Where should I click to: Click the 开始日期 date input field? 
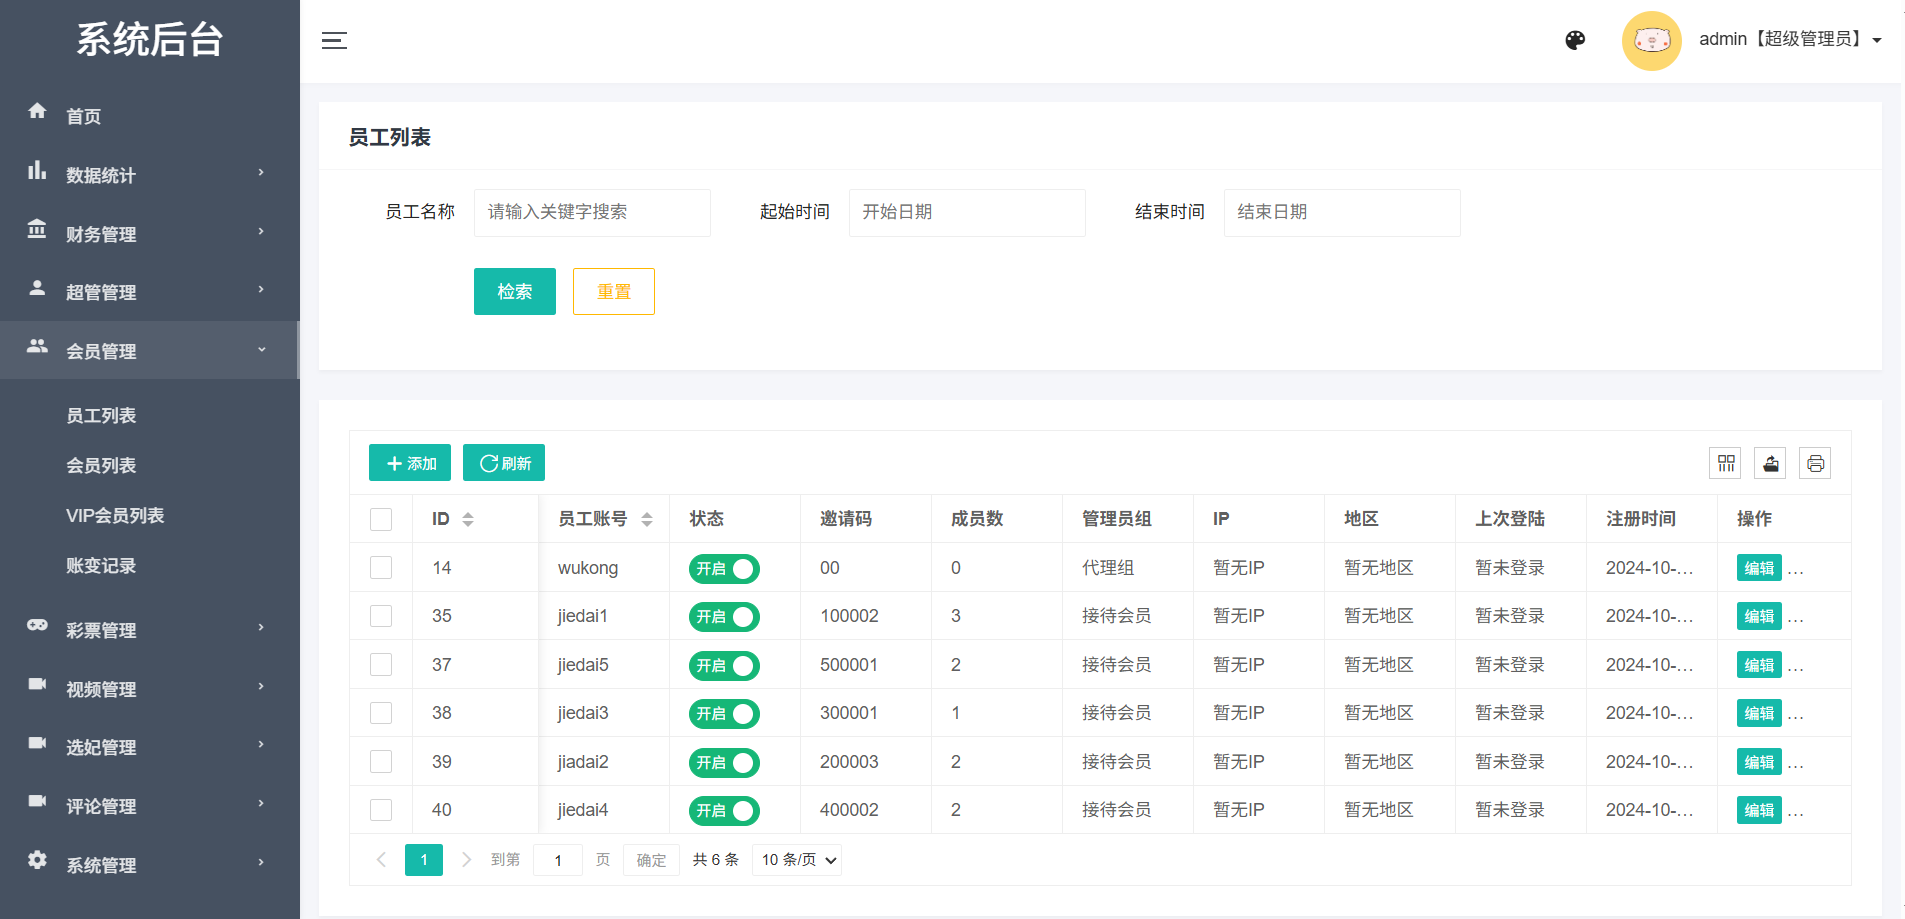point(966,213)
